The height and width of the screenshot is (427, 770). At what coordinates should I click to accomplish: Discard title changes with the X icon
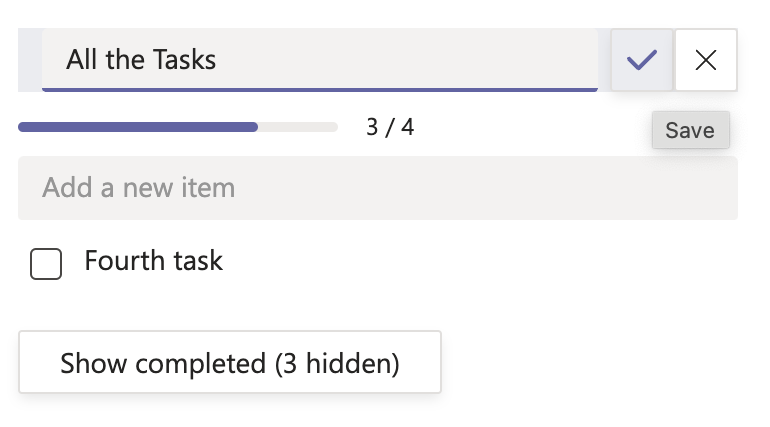706,60
